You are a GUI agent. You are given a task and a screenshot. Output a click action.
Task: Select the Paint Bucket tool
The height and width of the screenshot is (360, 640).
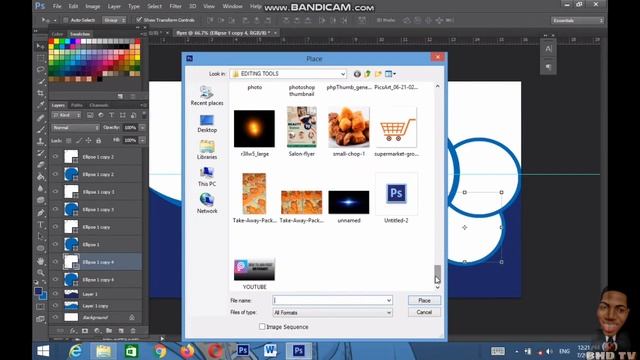coord(40,177)
